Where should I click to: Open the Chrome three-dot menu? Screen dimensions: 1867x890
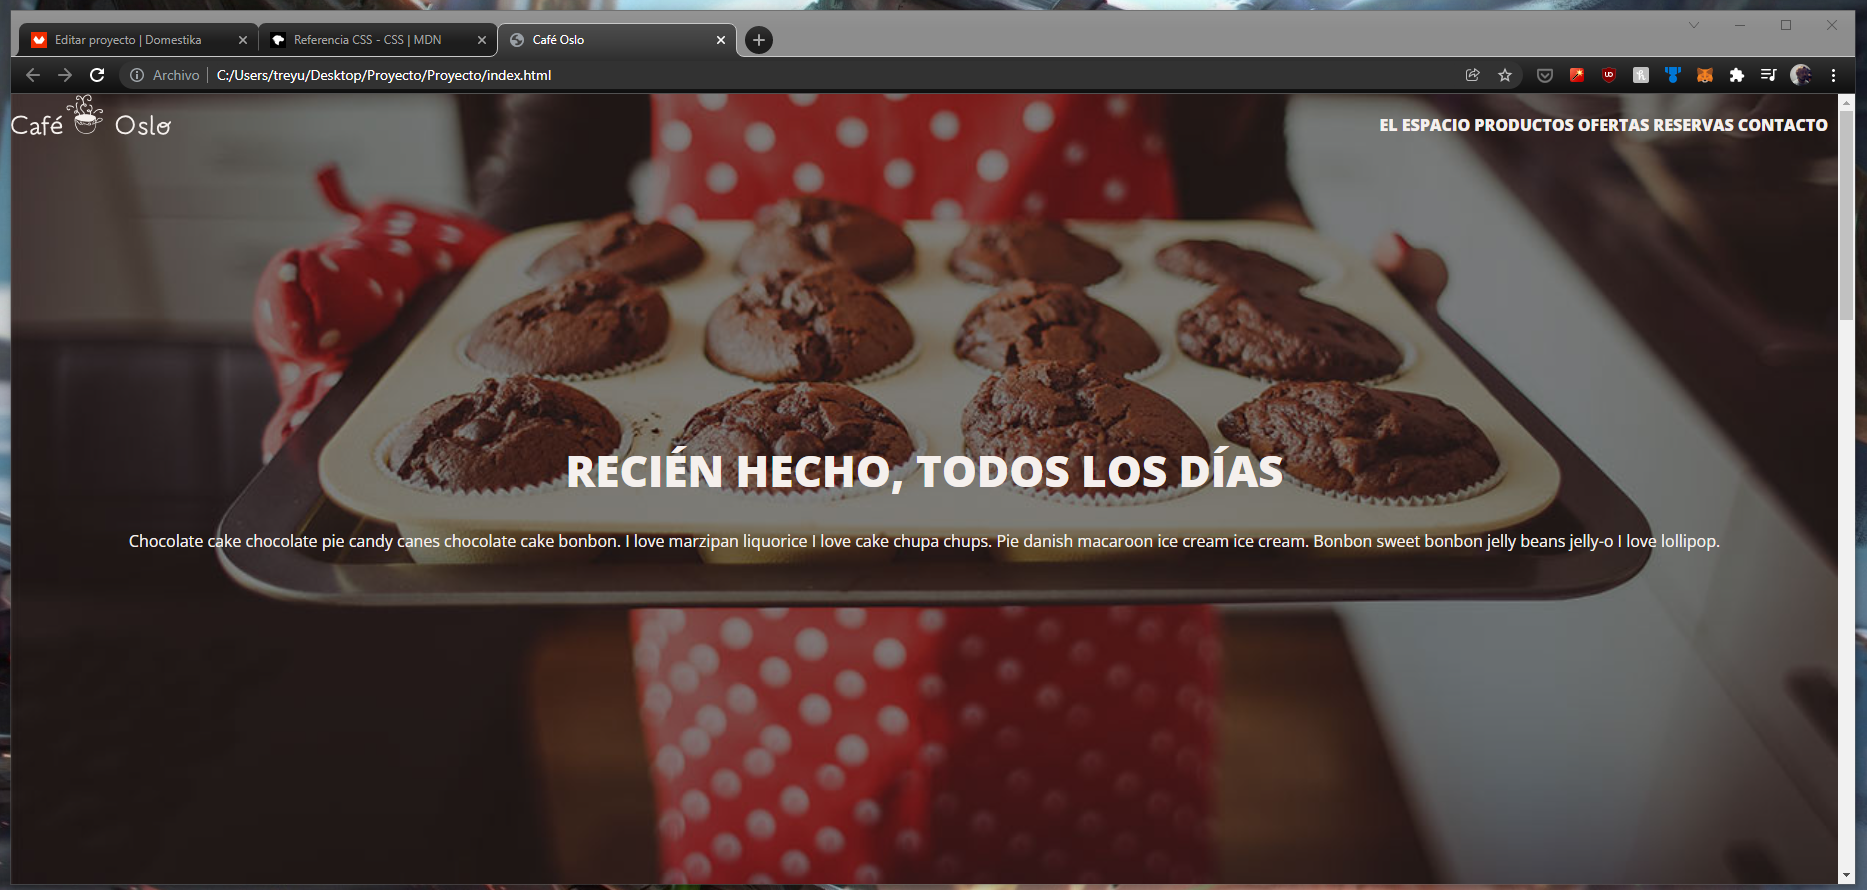point(1833,75)
